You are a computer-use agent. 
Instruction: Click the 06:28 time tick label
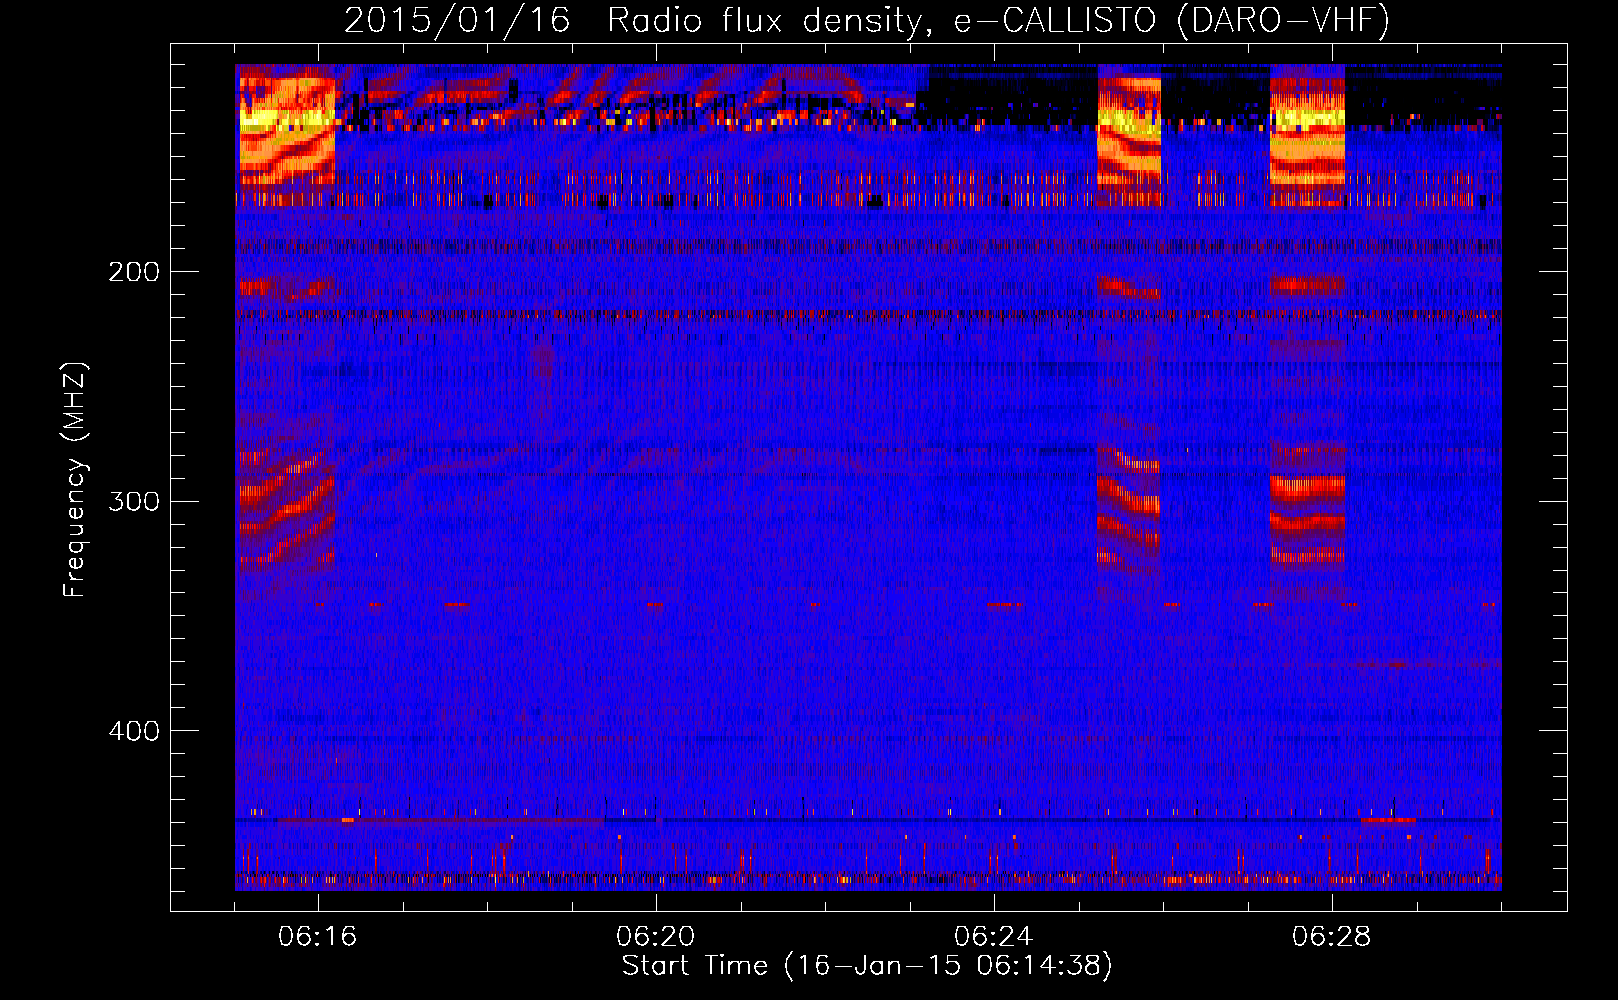click(1332, 937)
